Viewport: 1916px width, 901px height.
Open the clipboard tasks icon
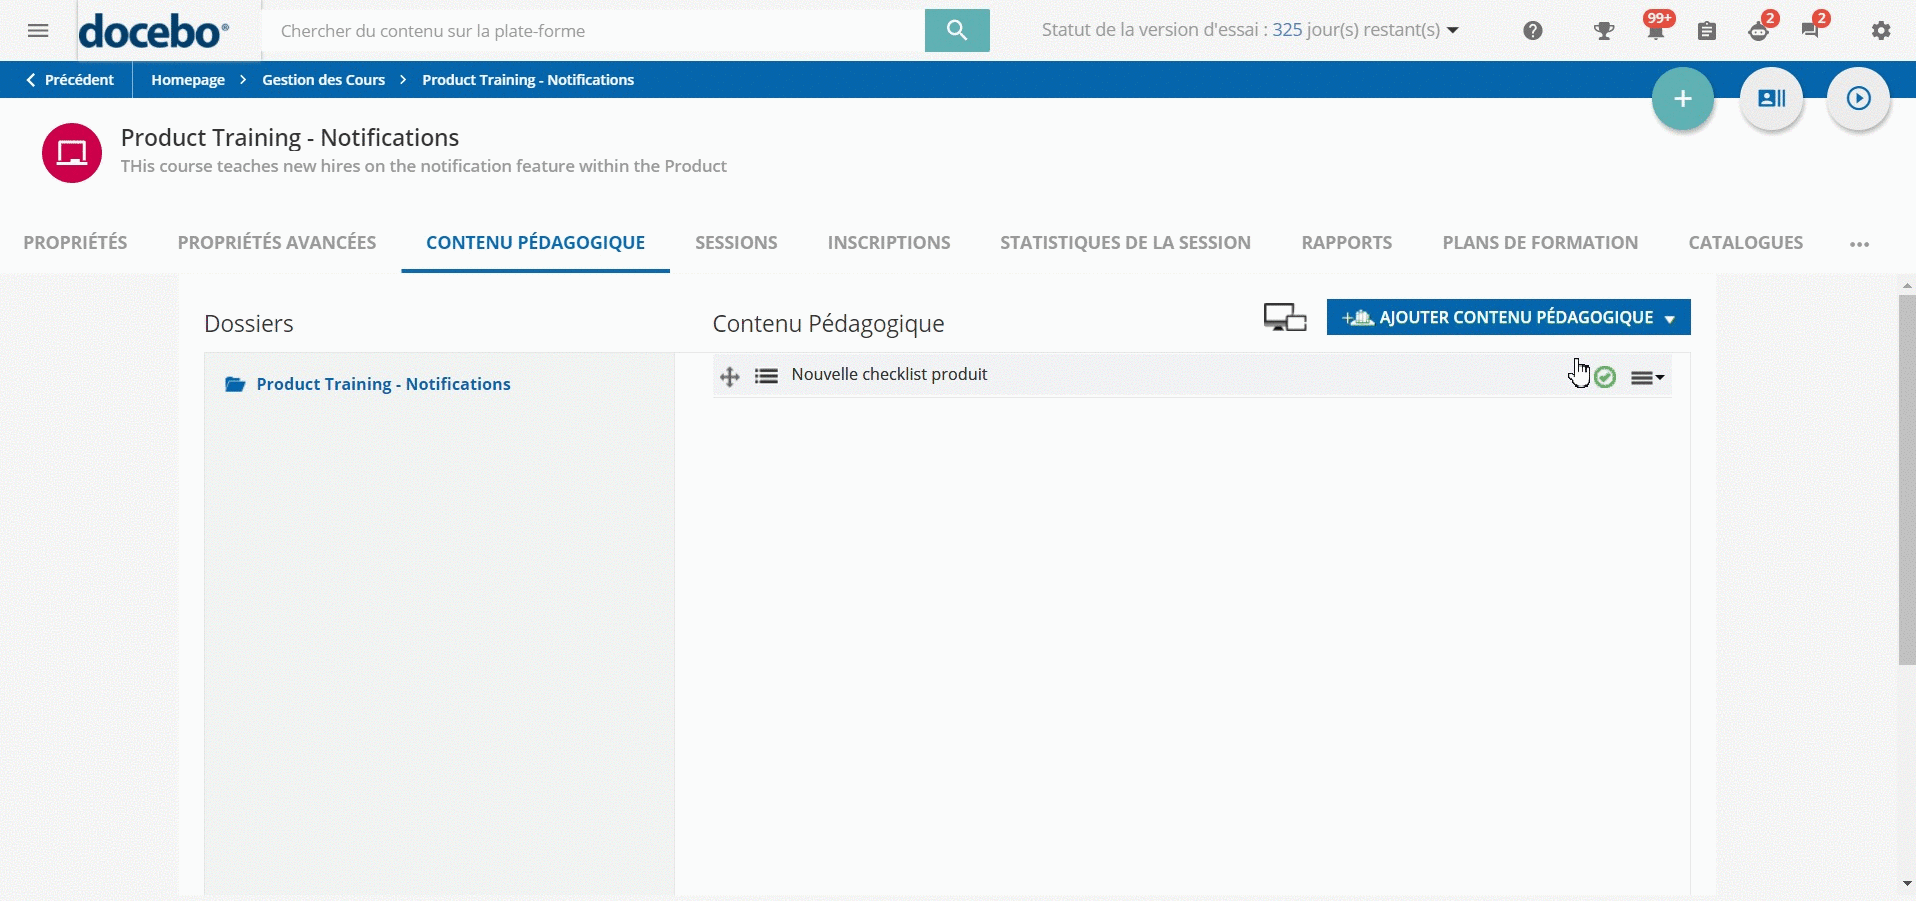pyautogui.click(x=1707, y=31)
